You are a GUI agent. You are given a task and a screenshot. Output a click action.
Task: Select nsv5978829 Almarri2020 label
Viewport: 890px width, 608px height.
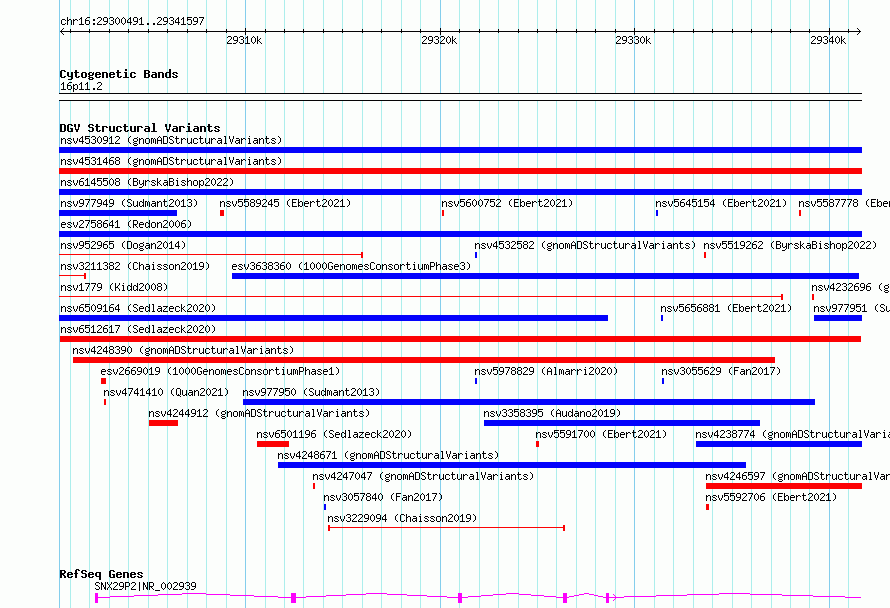(546, 371)
